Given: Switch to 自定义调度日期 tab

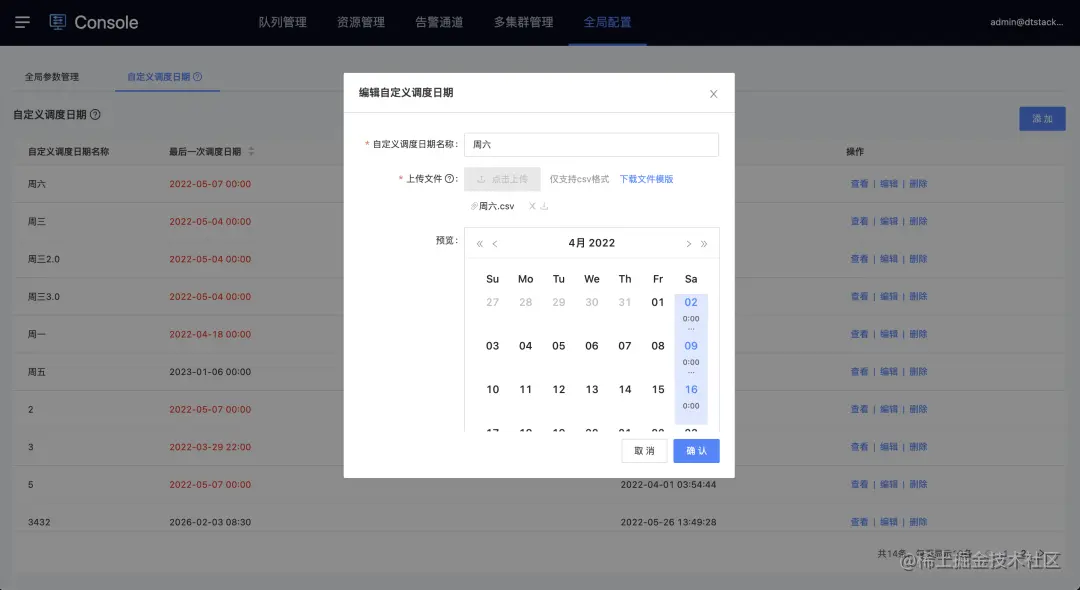Looking at the screenshot, I should point(158,76).
